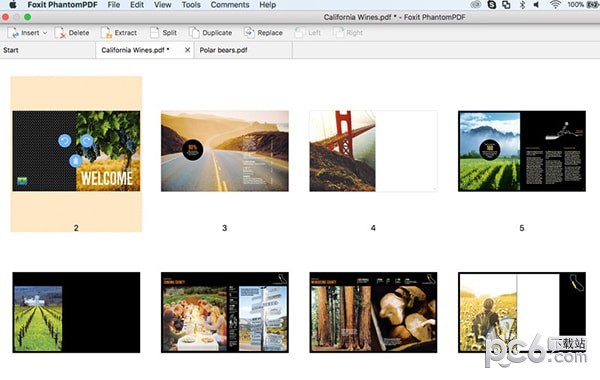Click the volume menu bar icon
The width and height of the screenshot is (600, 380).
click(x=536, y=5)
